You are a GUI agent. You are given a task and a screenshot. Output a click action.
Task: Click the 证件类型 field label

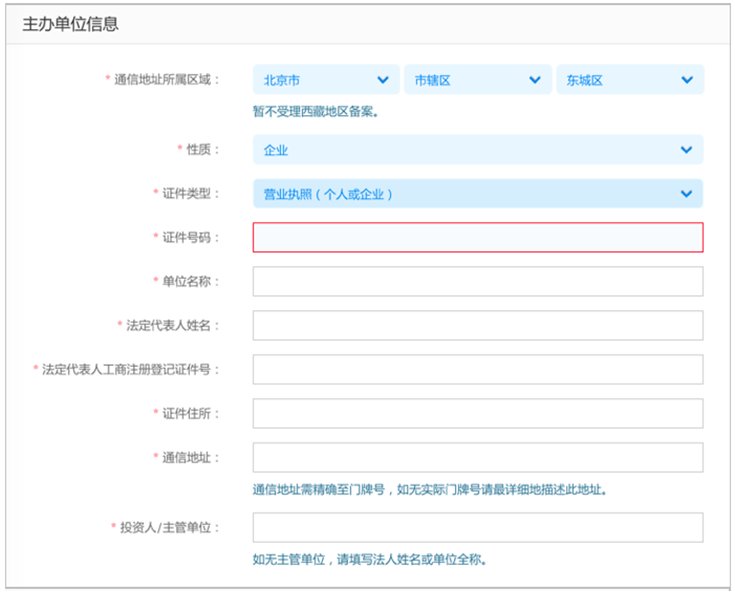pyautogui.click(x=191, y=194)
